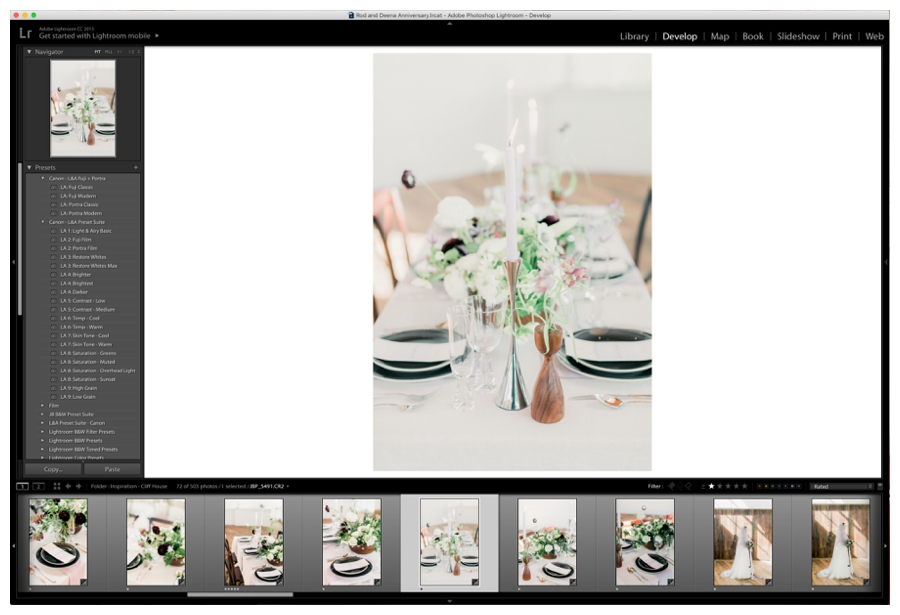Collapse Canon - L&A Fuji + Portra folder
Viewport: 900px width, 615px height.
(x=42, y=179)
